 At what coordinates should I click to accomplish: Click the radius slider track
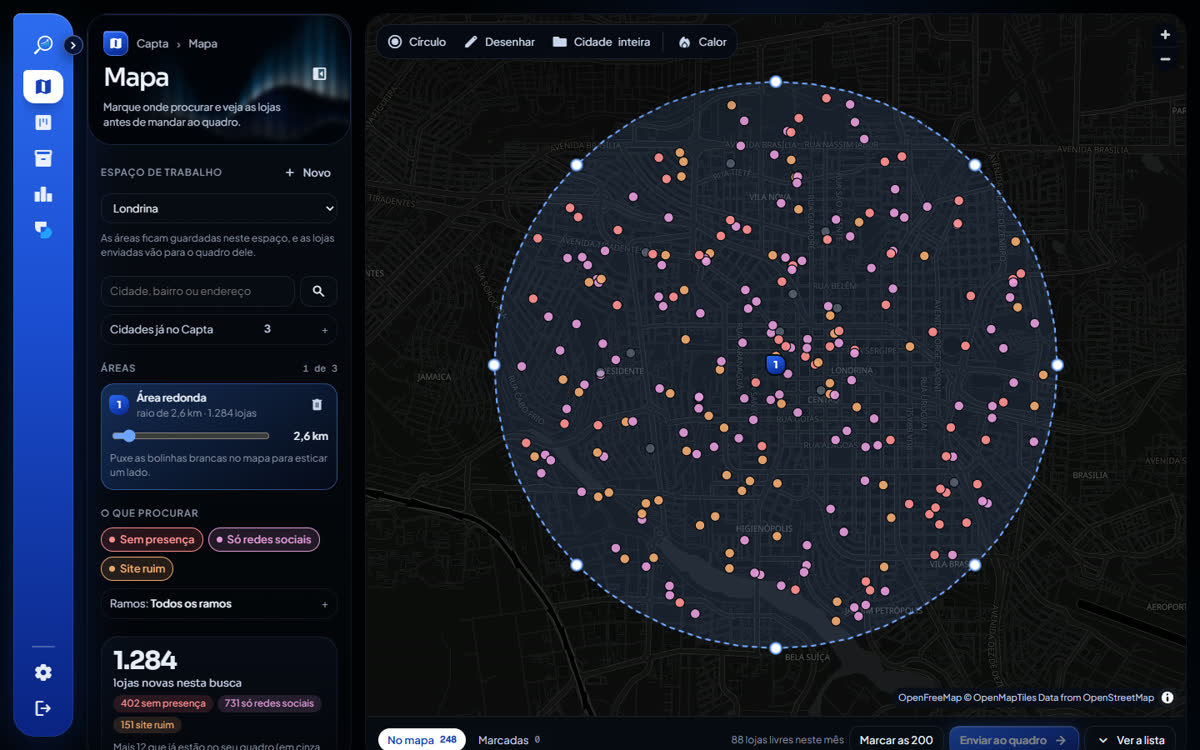click(x=191, y=436)
